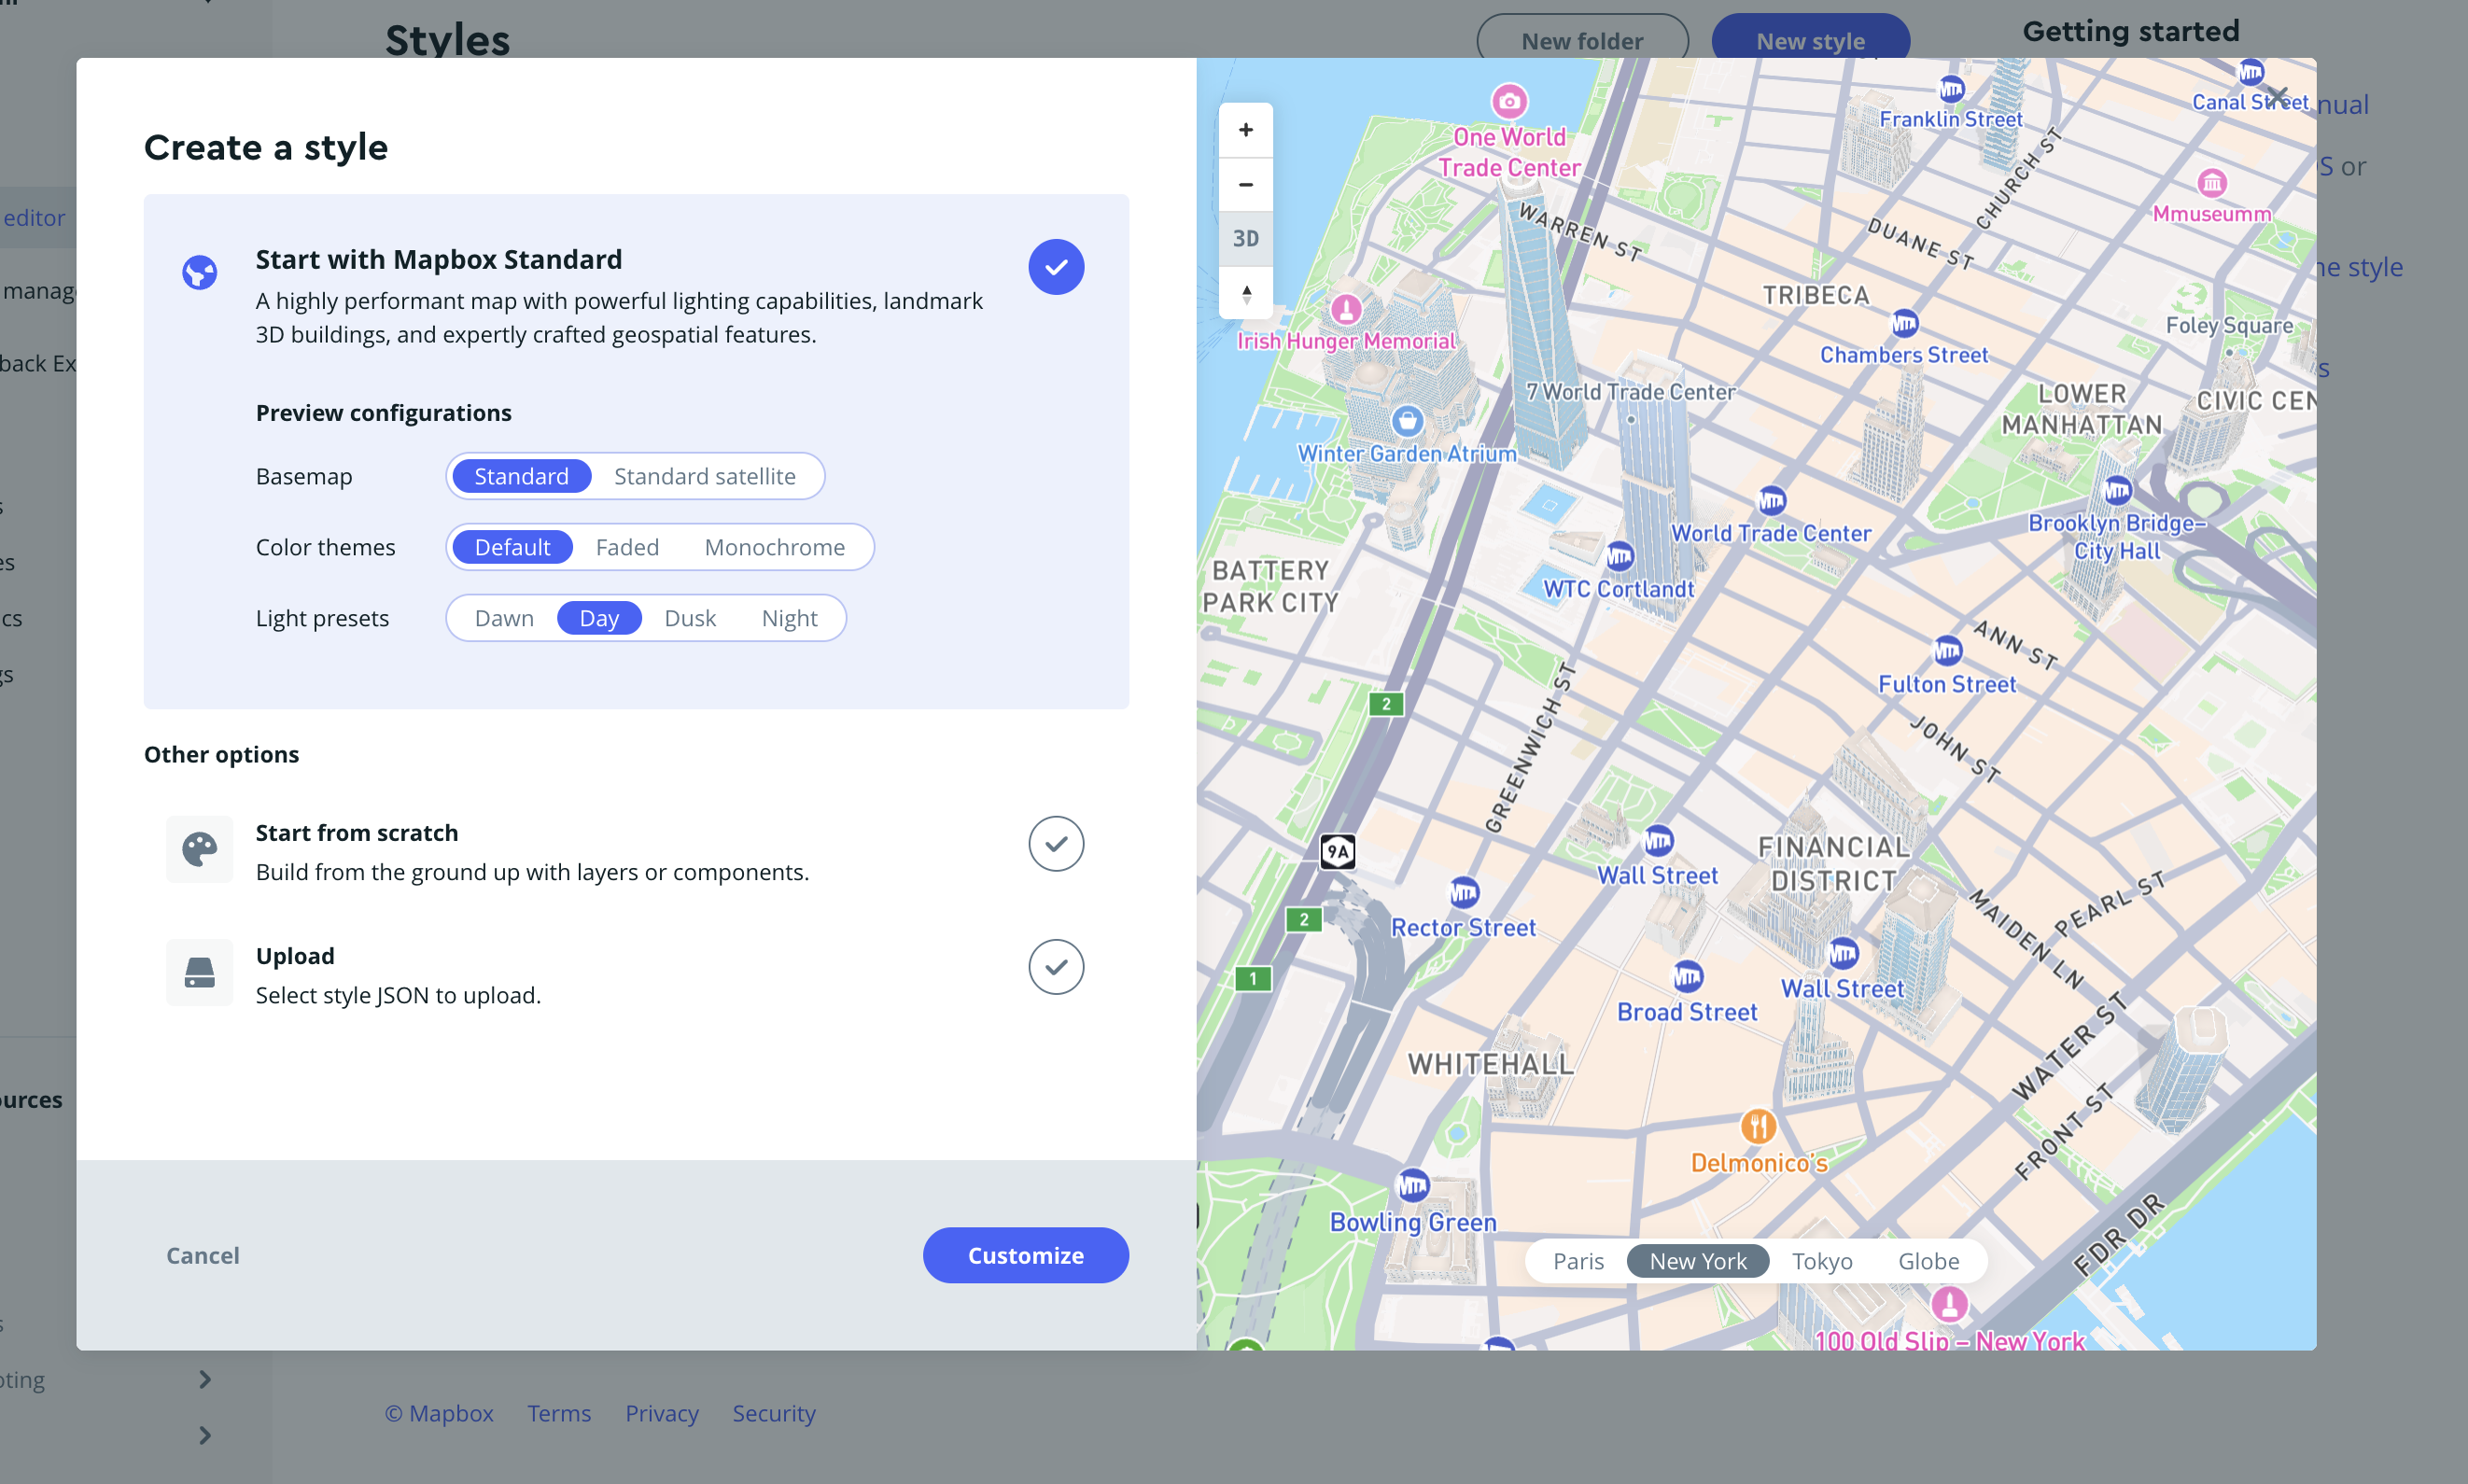The image size is (2468, 1484).
Task: Select Start from scratch option checkmark
Action: (1056, 844)
